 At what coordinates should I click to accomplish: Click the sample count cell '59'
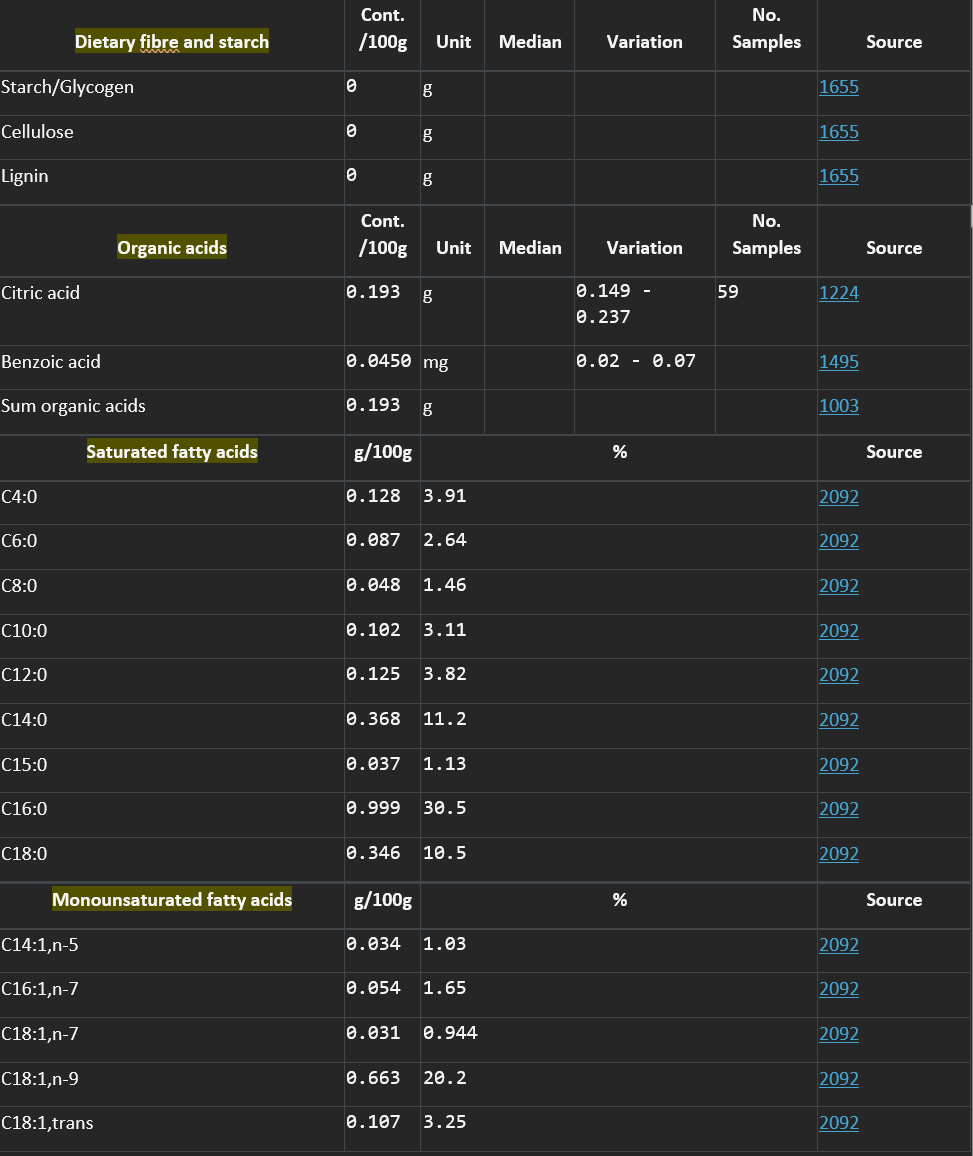[x=728, y=292]
